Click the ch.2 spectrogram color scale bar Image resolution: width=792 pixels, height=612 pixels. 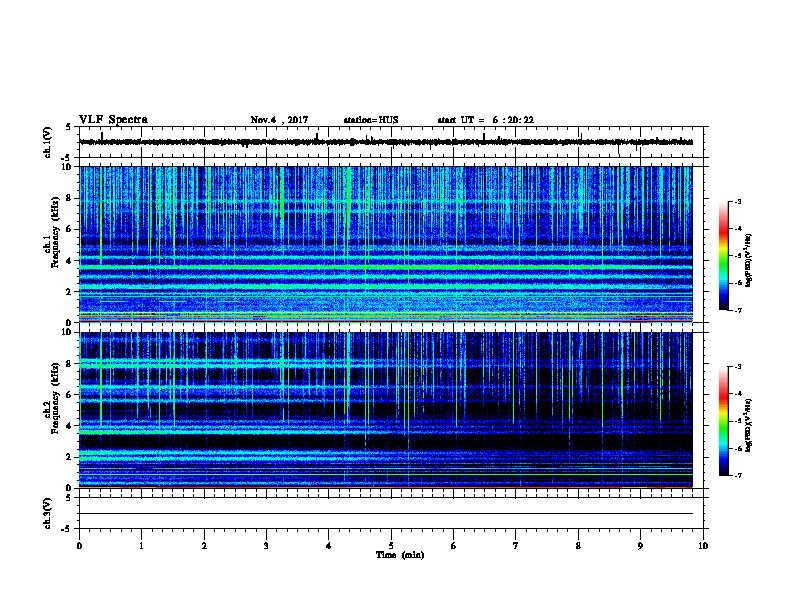(x=723, y=421)
